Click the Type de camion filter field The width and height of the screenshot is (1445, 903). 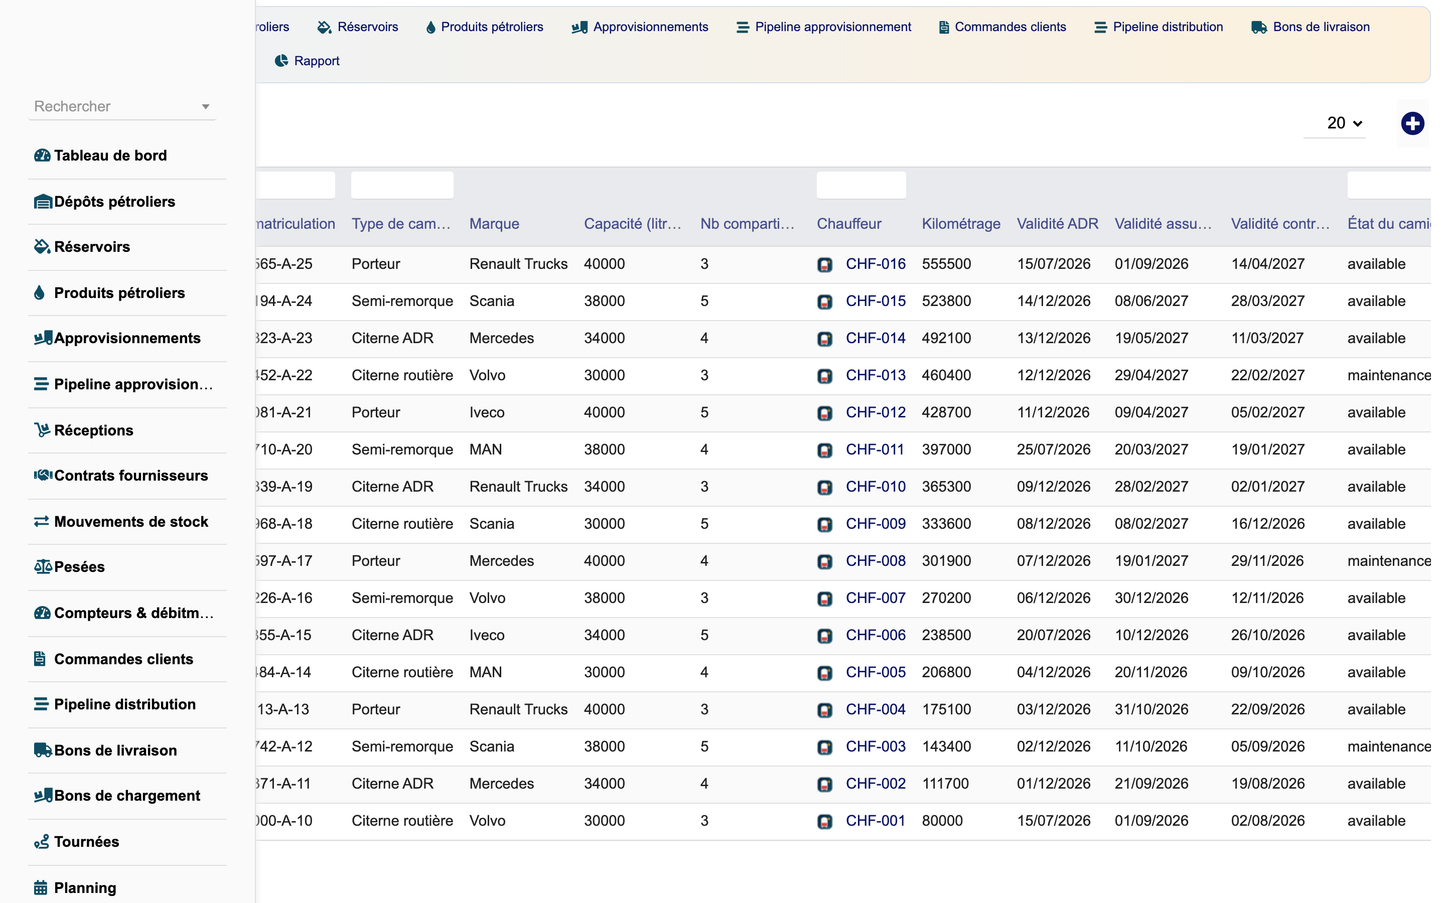[x=402, y=185]
